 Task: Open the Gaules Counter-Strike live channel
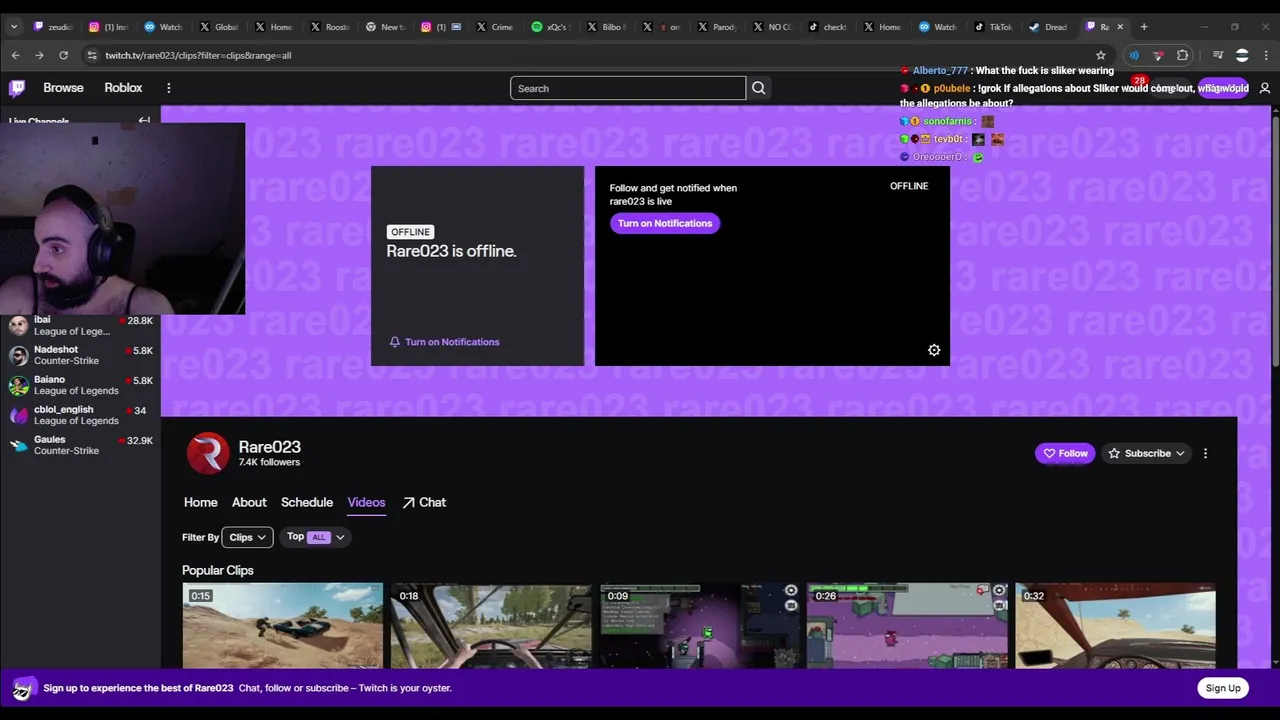coord(80,445)
